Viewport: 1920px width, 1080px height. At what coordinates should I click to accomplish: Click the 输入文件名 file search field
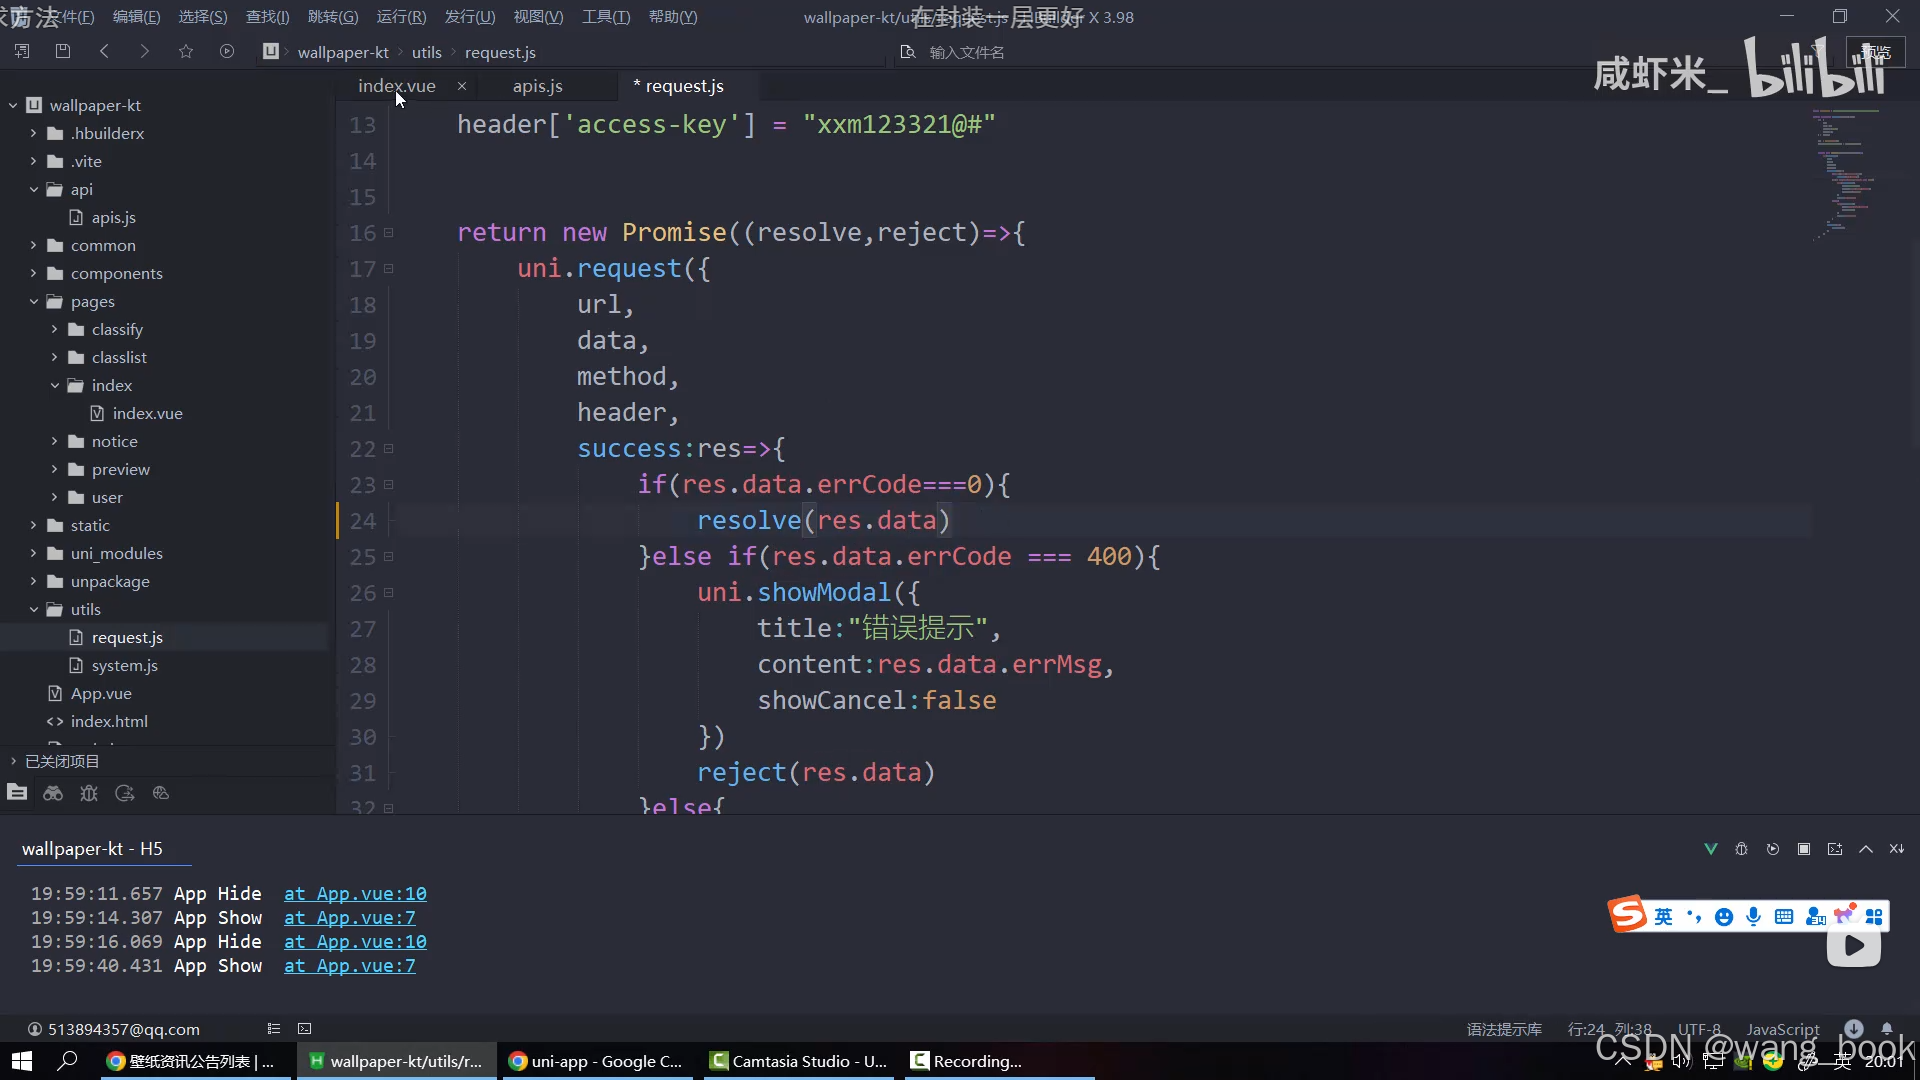966,52
